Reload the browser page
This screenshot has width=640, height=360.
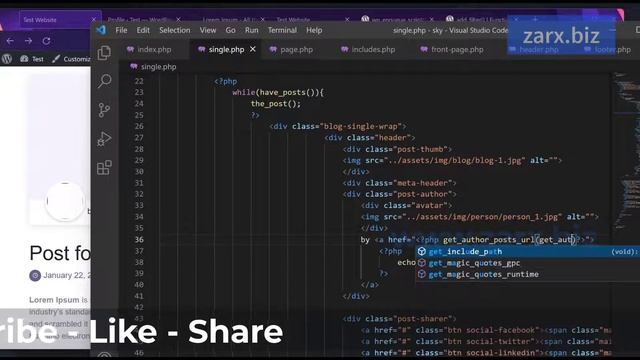(x=47, y=41)
